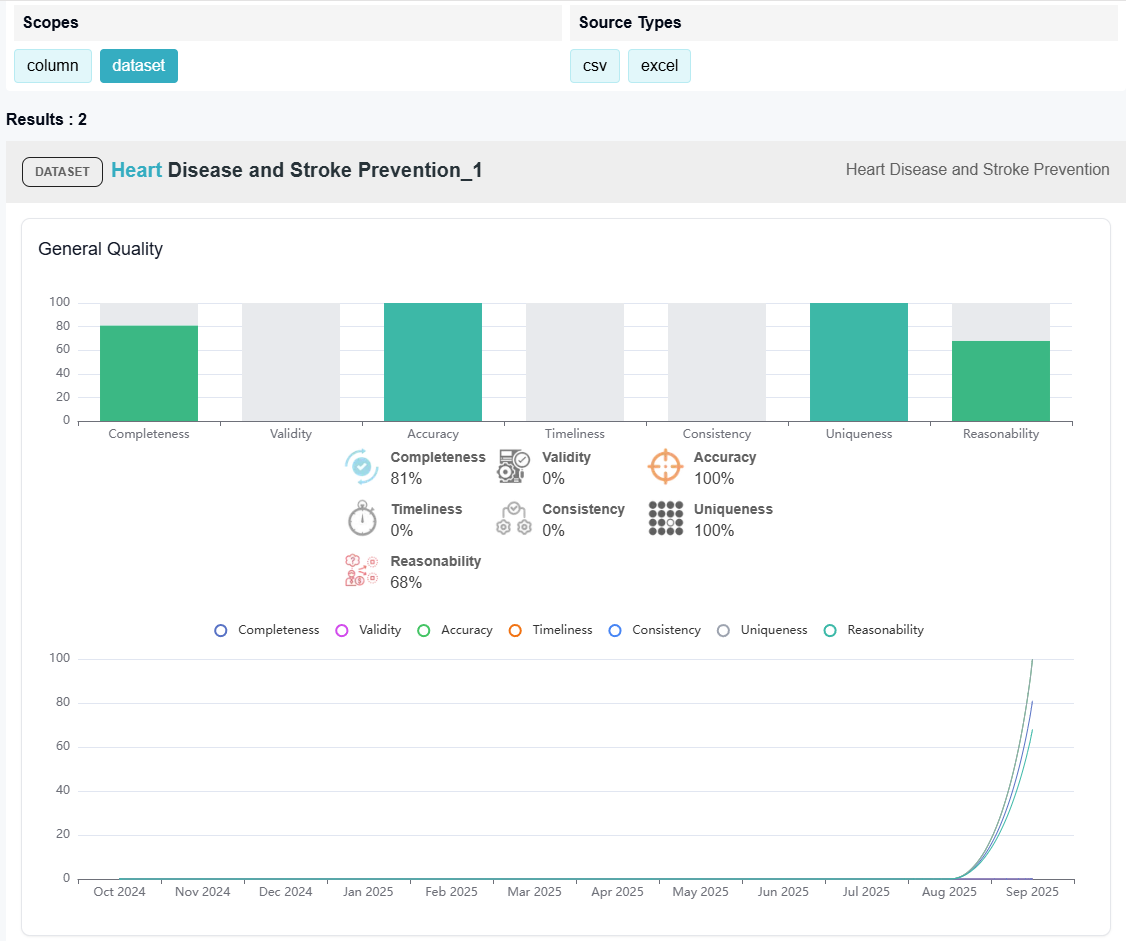
Task: Click the red Reasonability icon
Action: (x=361, y=571)
